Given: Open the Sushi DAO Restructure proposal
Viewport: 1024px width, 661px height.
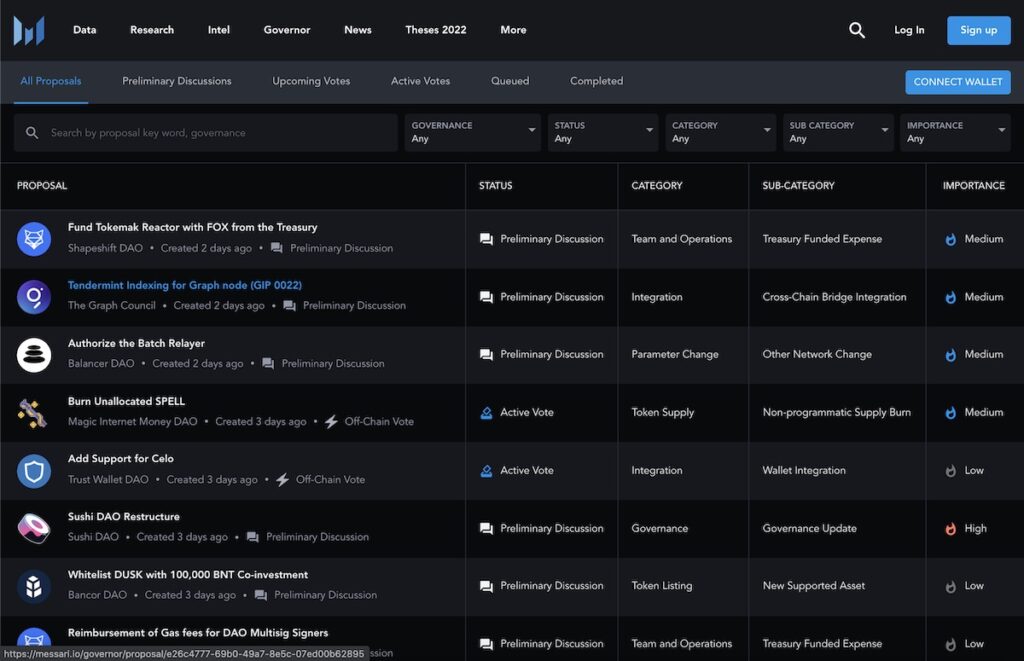Looking at the screenshot, I should (123, 517).
